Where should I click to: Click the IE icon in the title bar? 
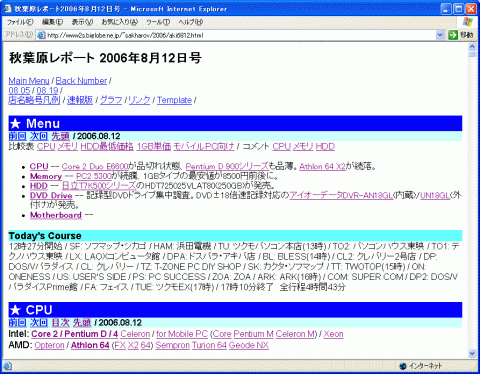[8, 8]
